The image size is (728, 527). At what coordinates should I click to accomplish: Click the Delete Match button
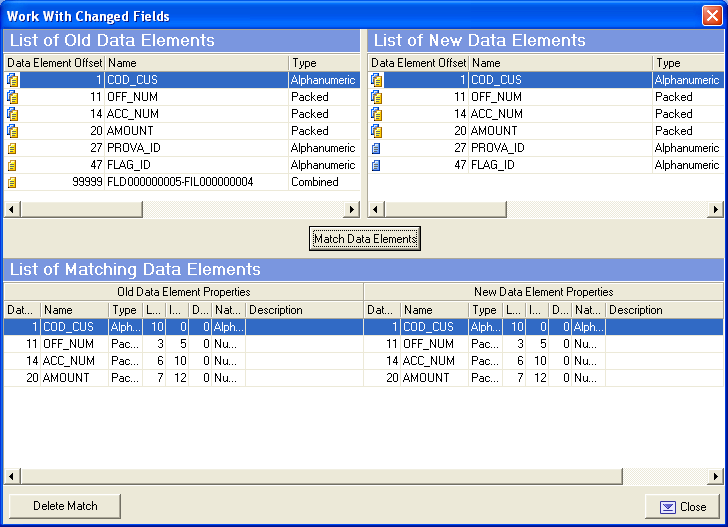coord(65,506)
